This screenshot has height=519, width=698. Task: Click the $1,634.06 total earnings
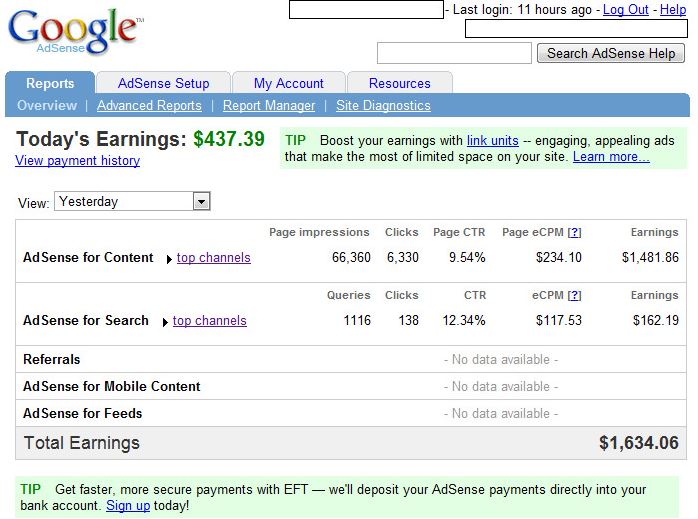pos(639,443)
